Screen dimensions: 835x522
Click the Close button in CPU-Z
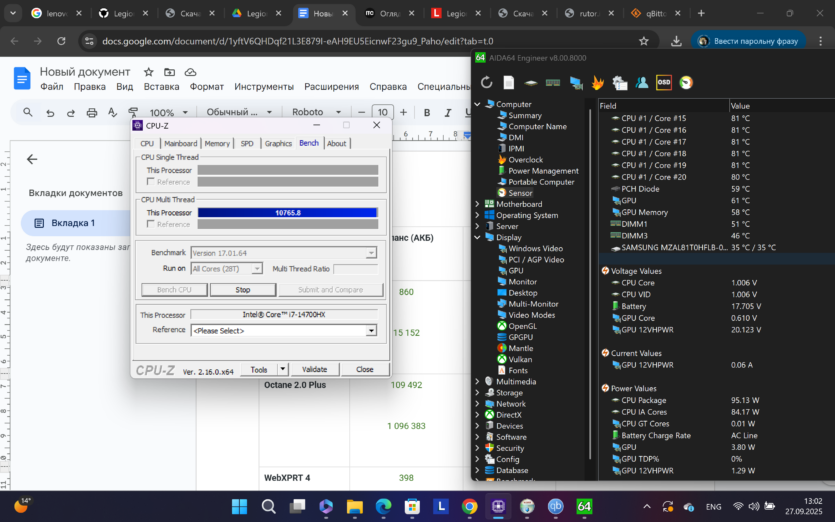pos(365,369)
